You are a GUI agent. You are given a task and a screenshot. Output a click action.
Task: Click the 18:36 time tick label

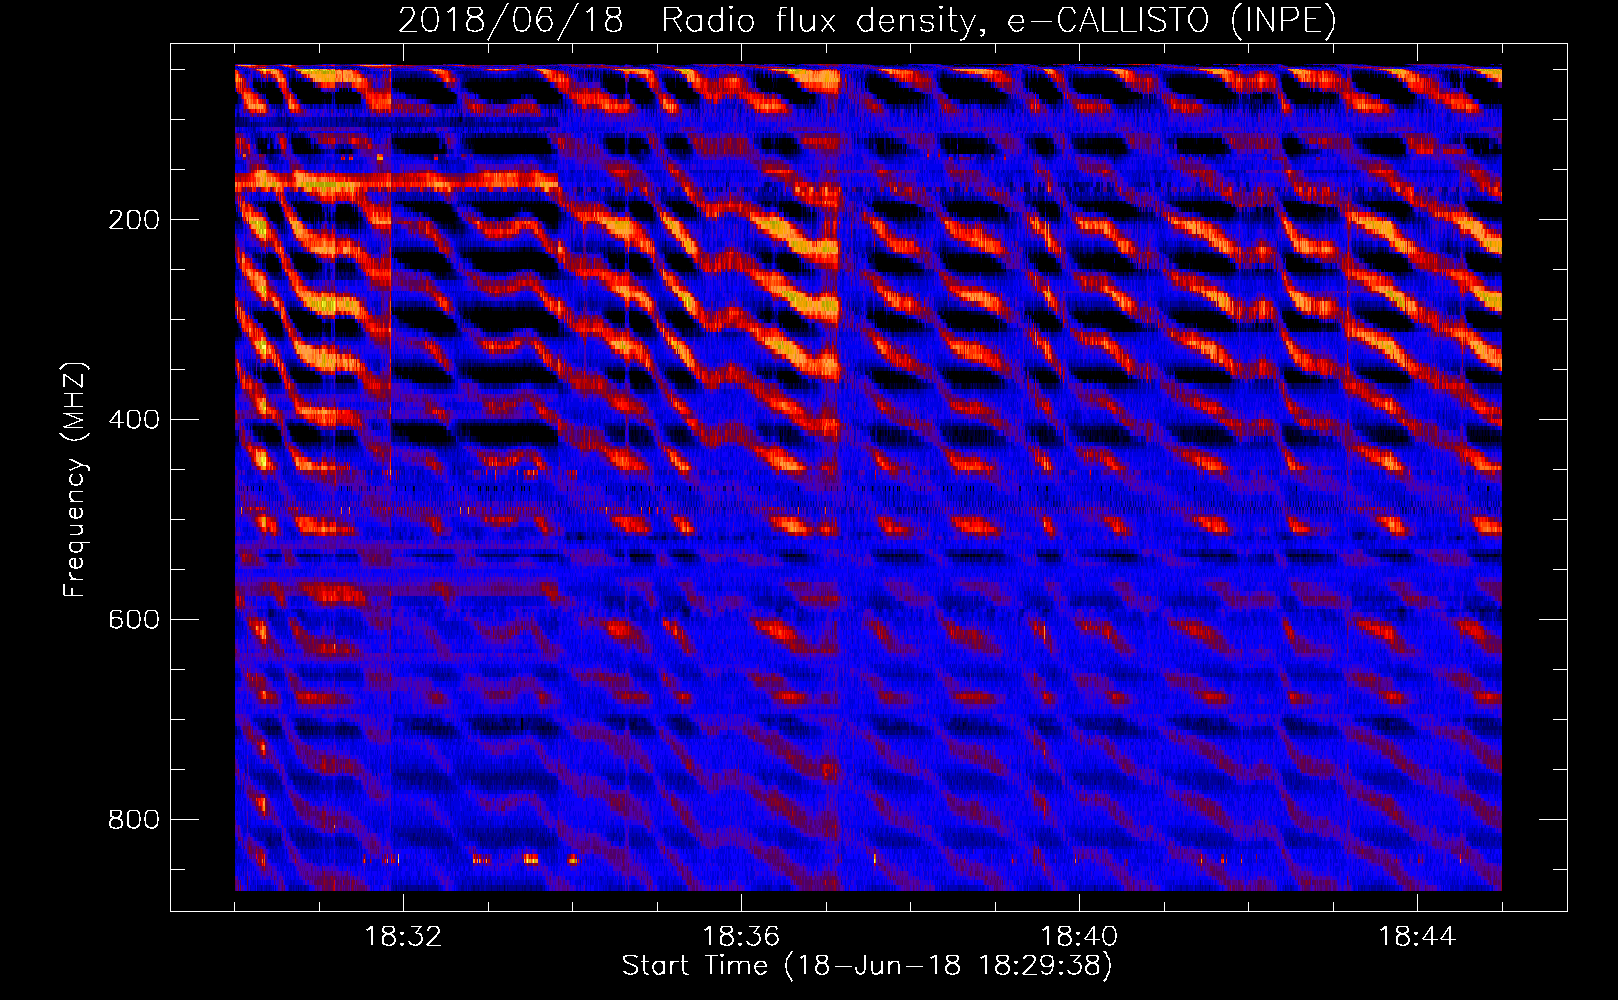(741, 937)
